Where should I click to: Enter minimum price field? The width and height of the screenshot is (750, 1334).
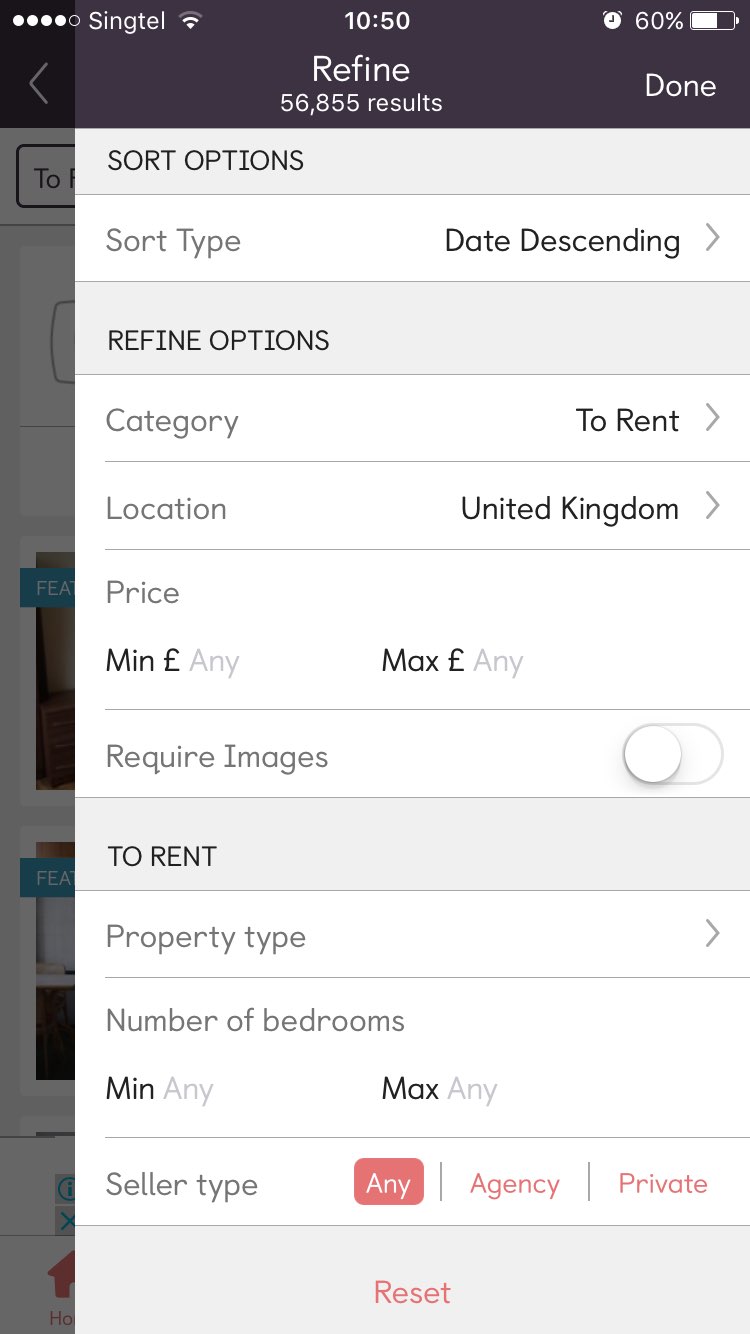pyautogui.click(x=214, y=661)
